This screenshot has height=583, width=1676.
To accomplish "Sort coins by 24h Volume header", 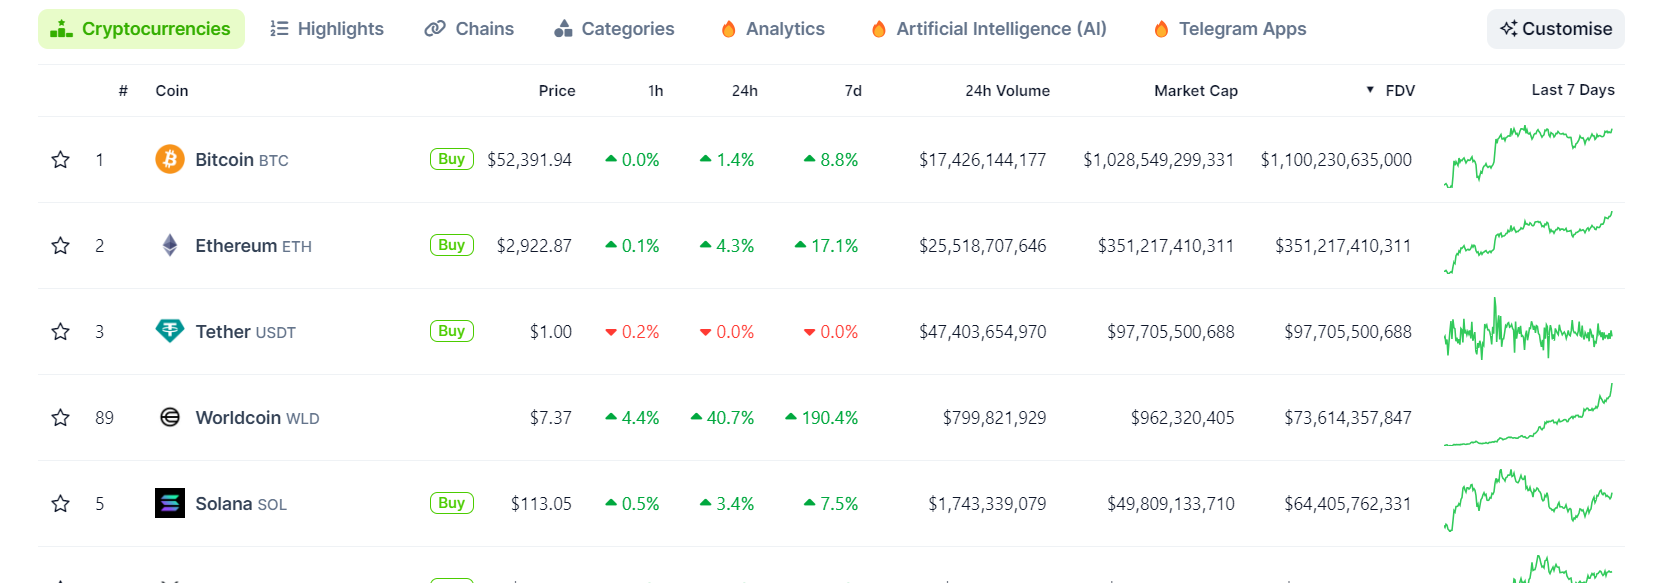I will coord(1007,91).
